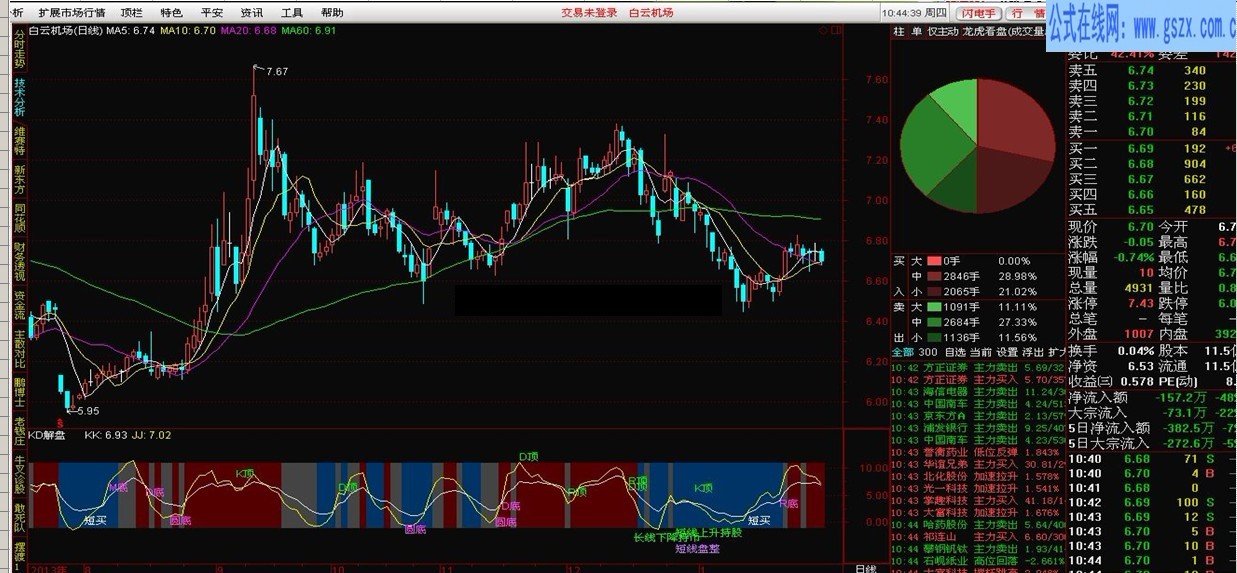
Task: Open the 老钱庄 sidebar tab
Action: tap(19, 432)
